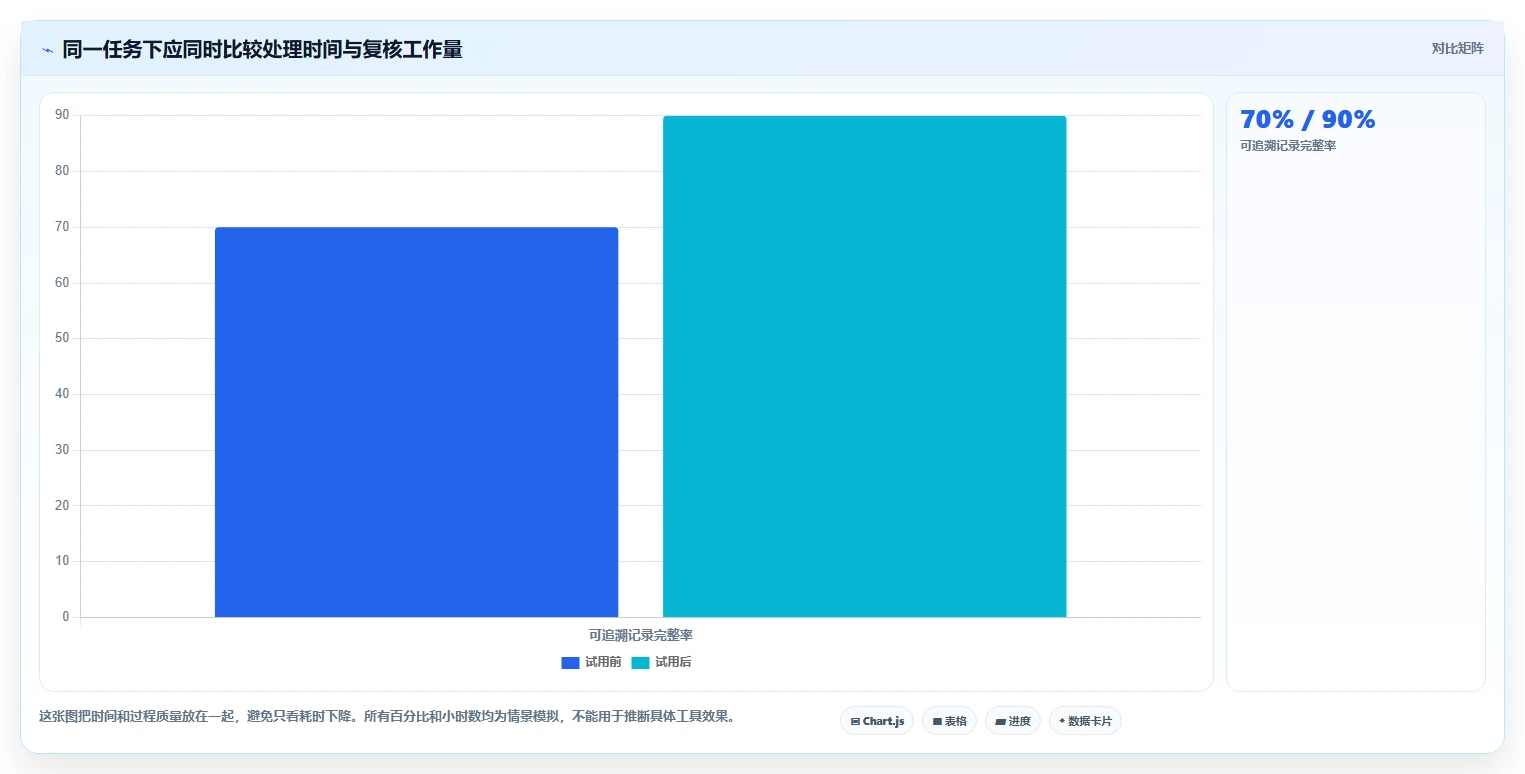Click the 可追溯记录完整率 x-axis label
Screen dimensions: 1525x774
641,635
